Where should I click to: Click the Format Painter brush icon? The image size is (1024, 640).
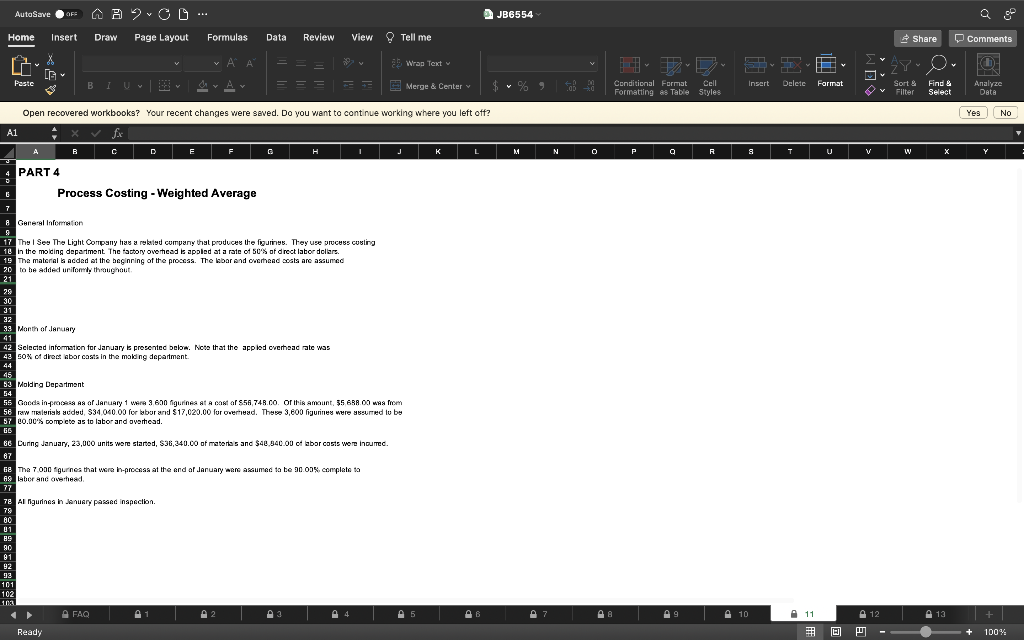click(x=50, y=89)
